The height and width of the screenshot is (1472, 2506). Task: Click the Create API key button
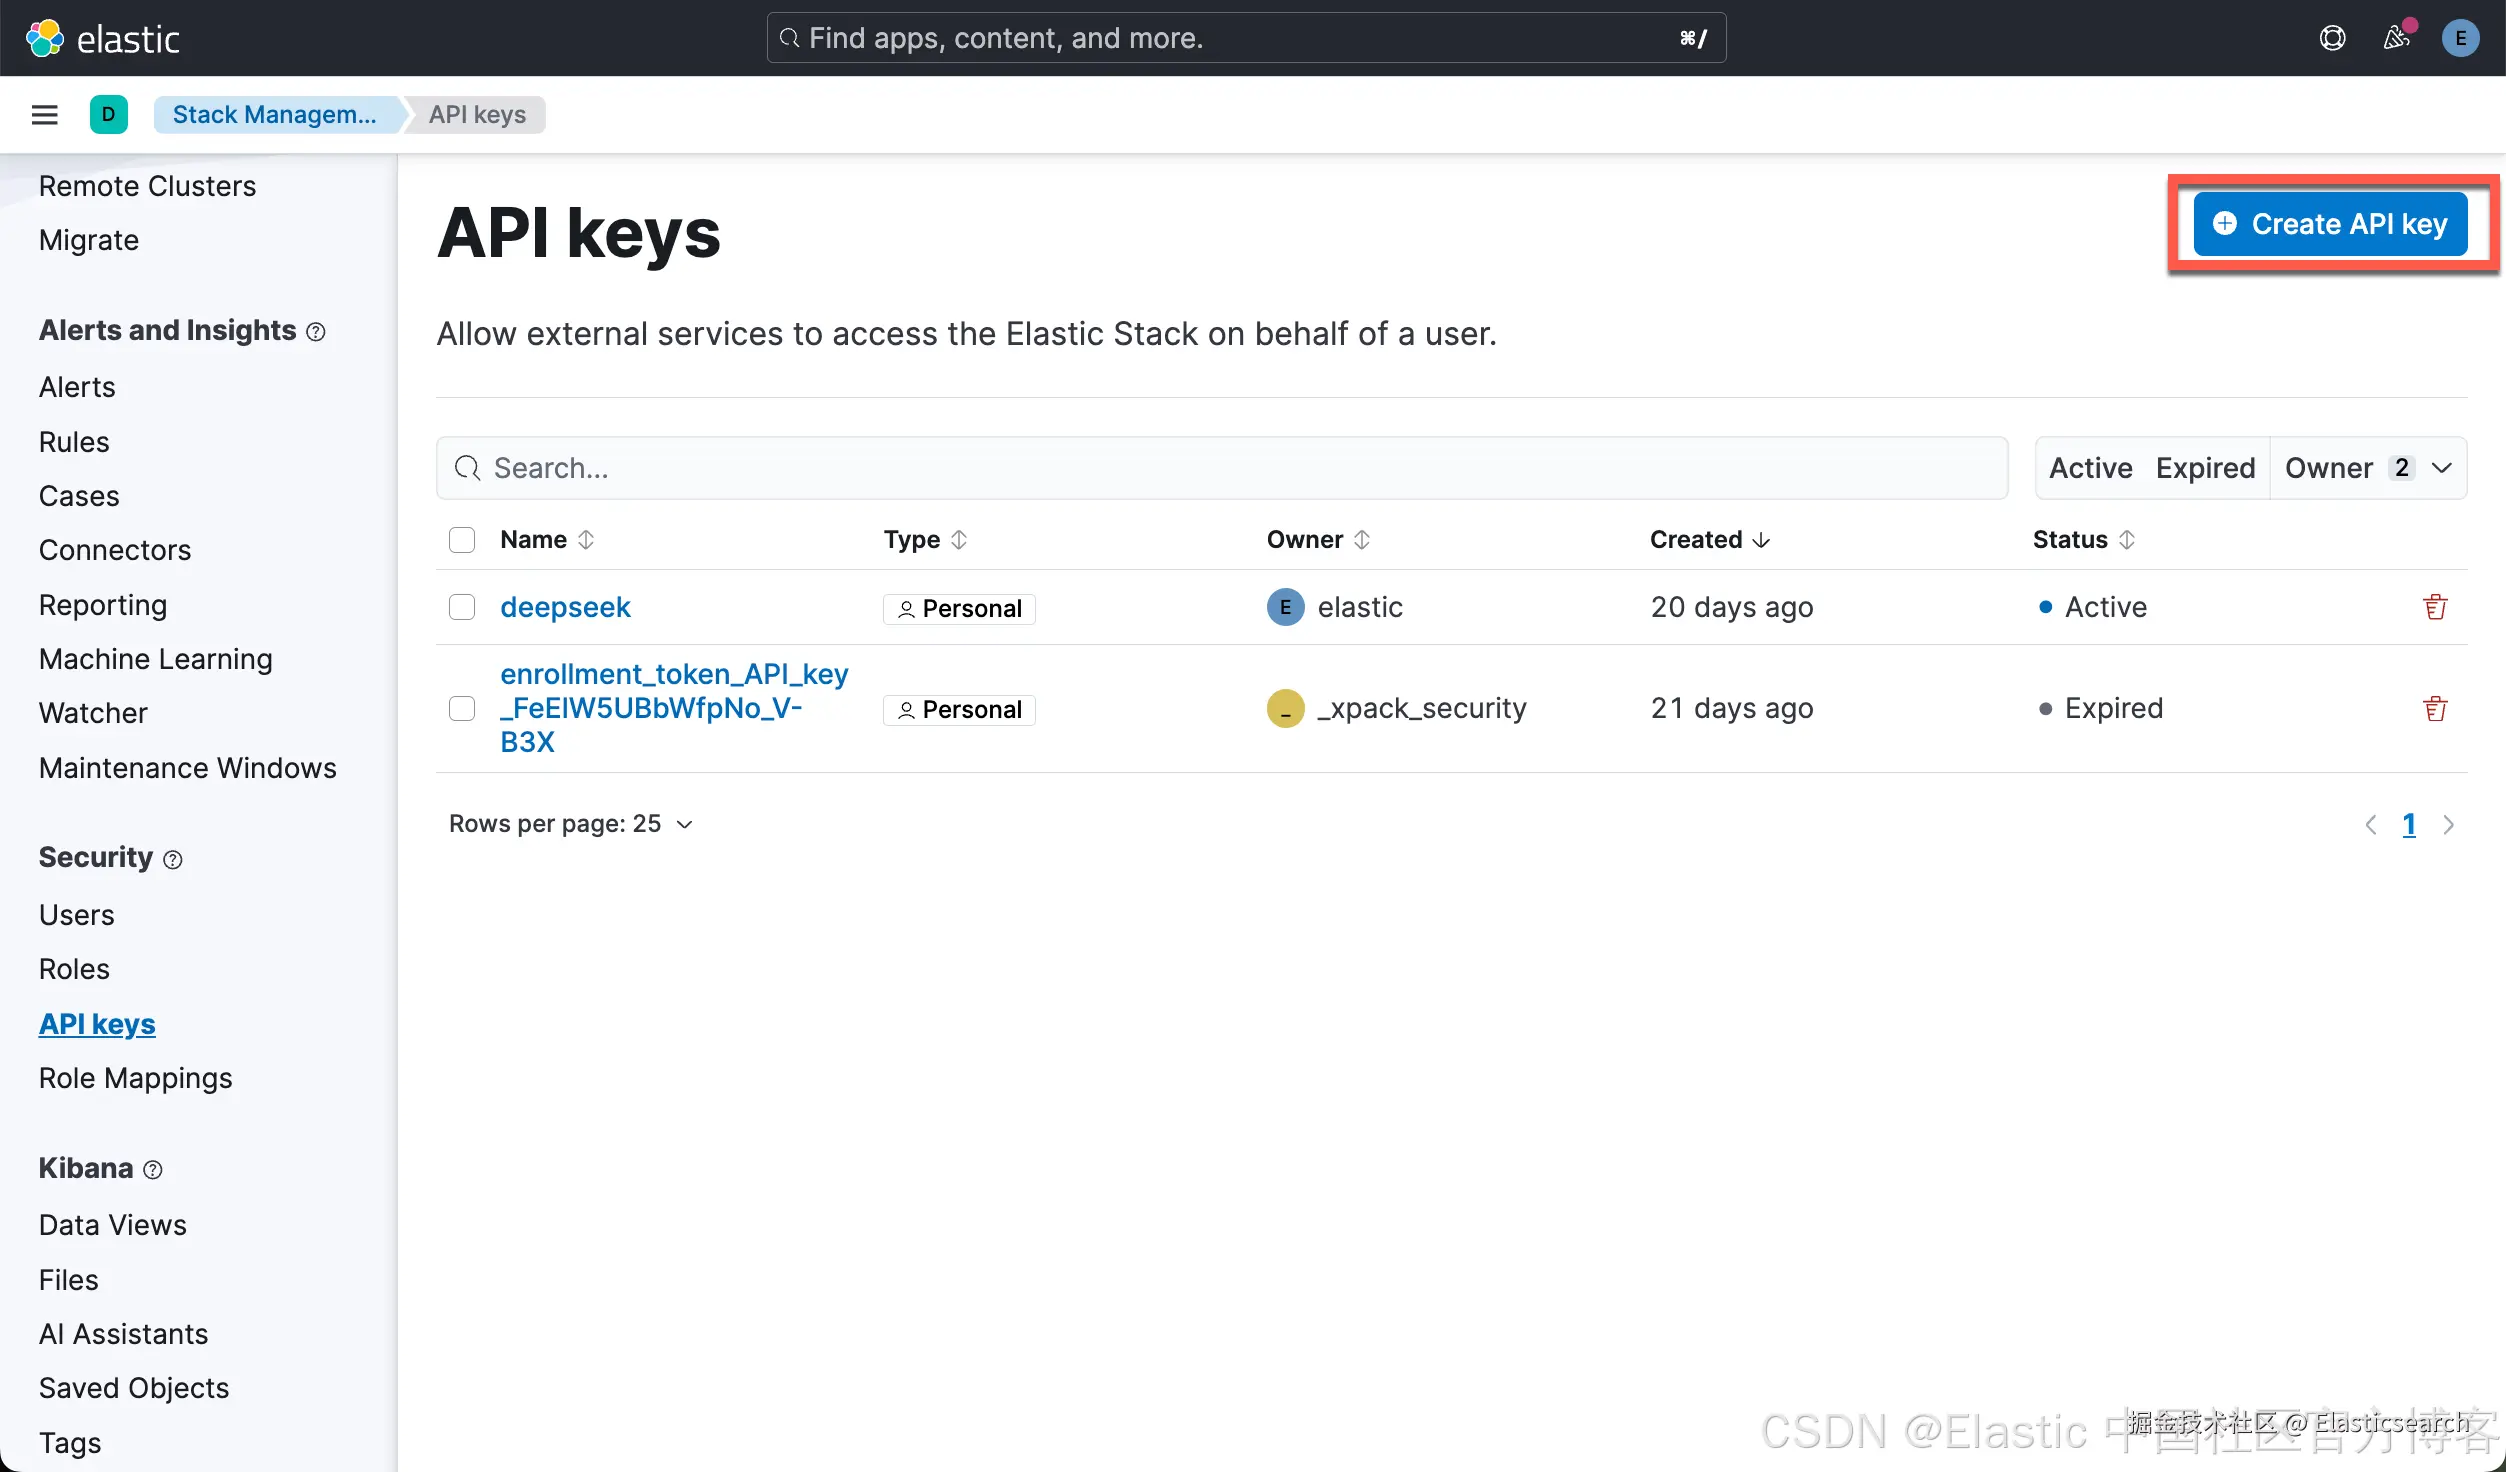2330,224
